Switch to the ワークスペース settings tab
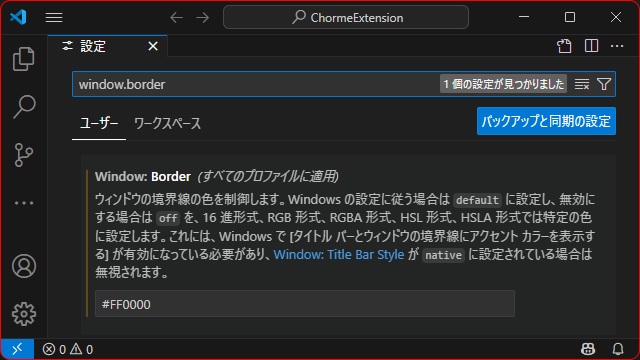This screenshot has width=640, height=360. click(x=167, y=123)
